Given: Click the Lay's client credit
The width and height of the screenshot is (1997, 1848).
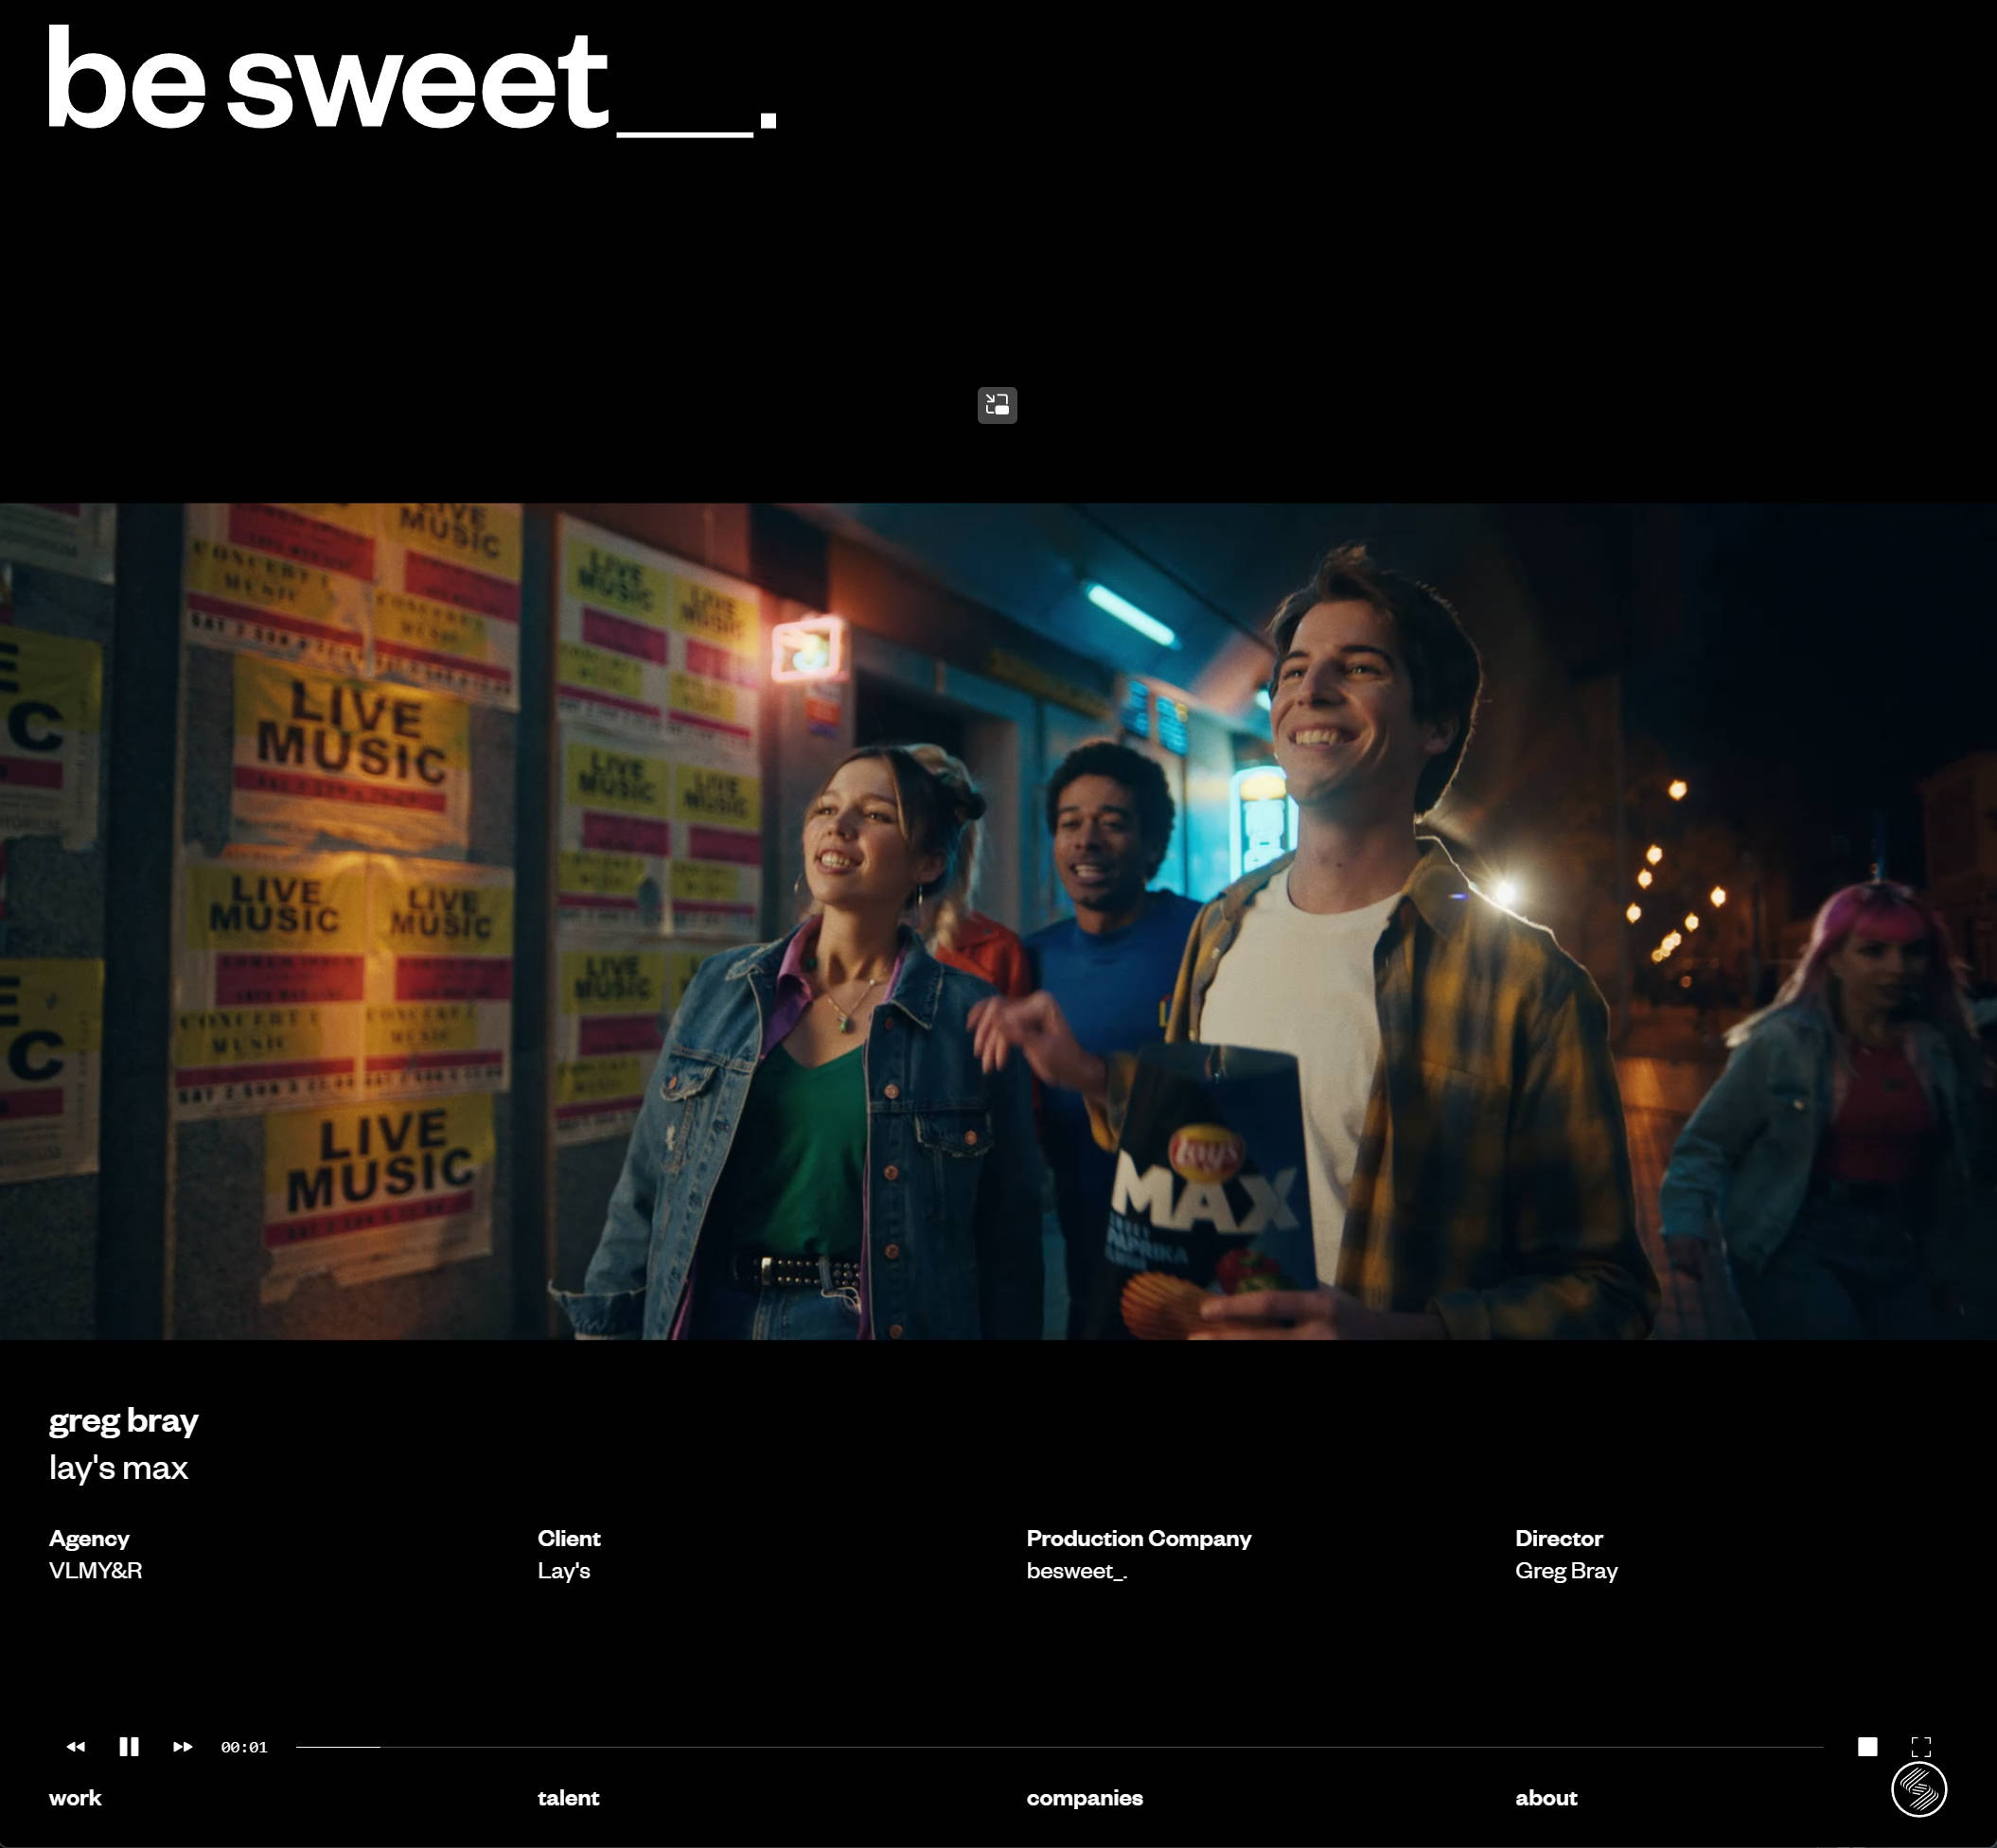Looking at the screenshot, I should (x=564, y=1571).
